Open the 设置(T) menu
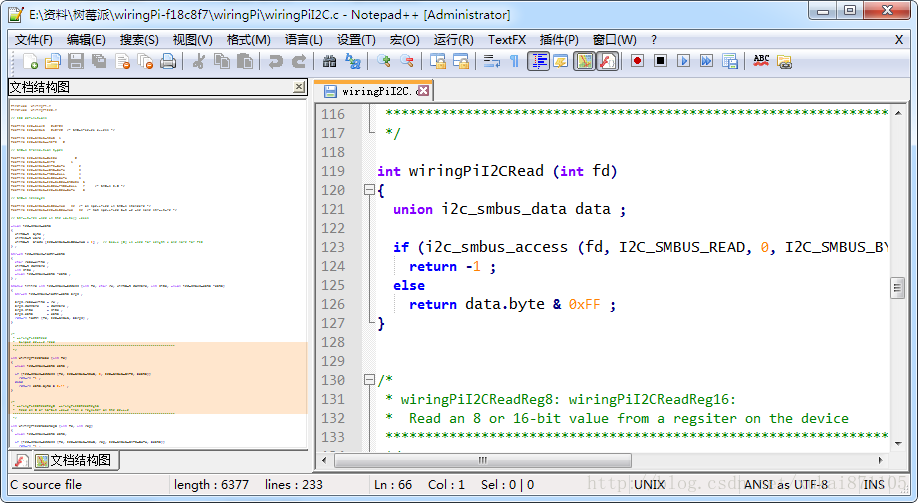Viewport: 918px width, 503px height. (356, 39)
